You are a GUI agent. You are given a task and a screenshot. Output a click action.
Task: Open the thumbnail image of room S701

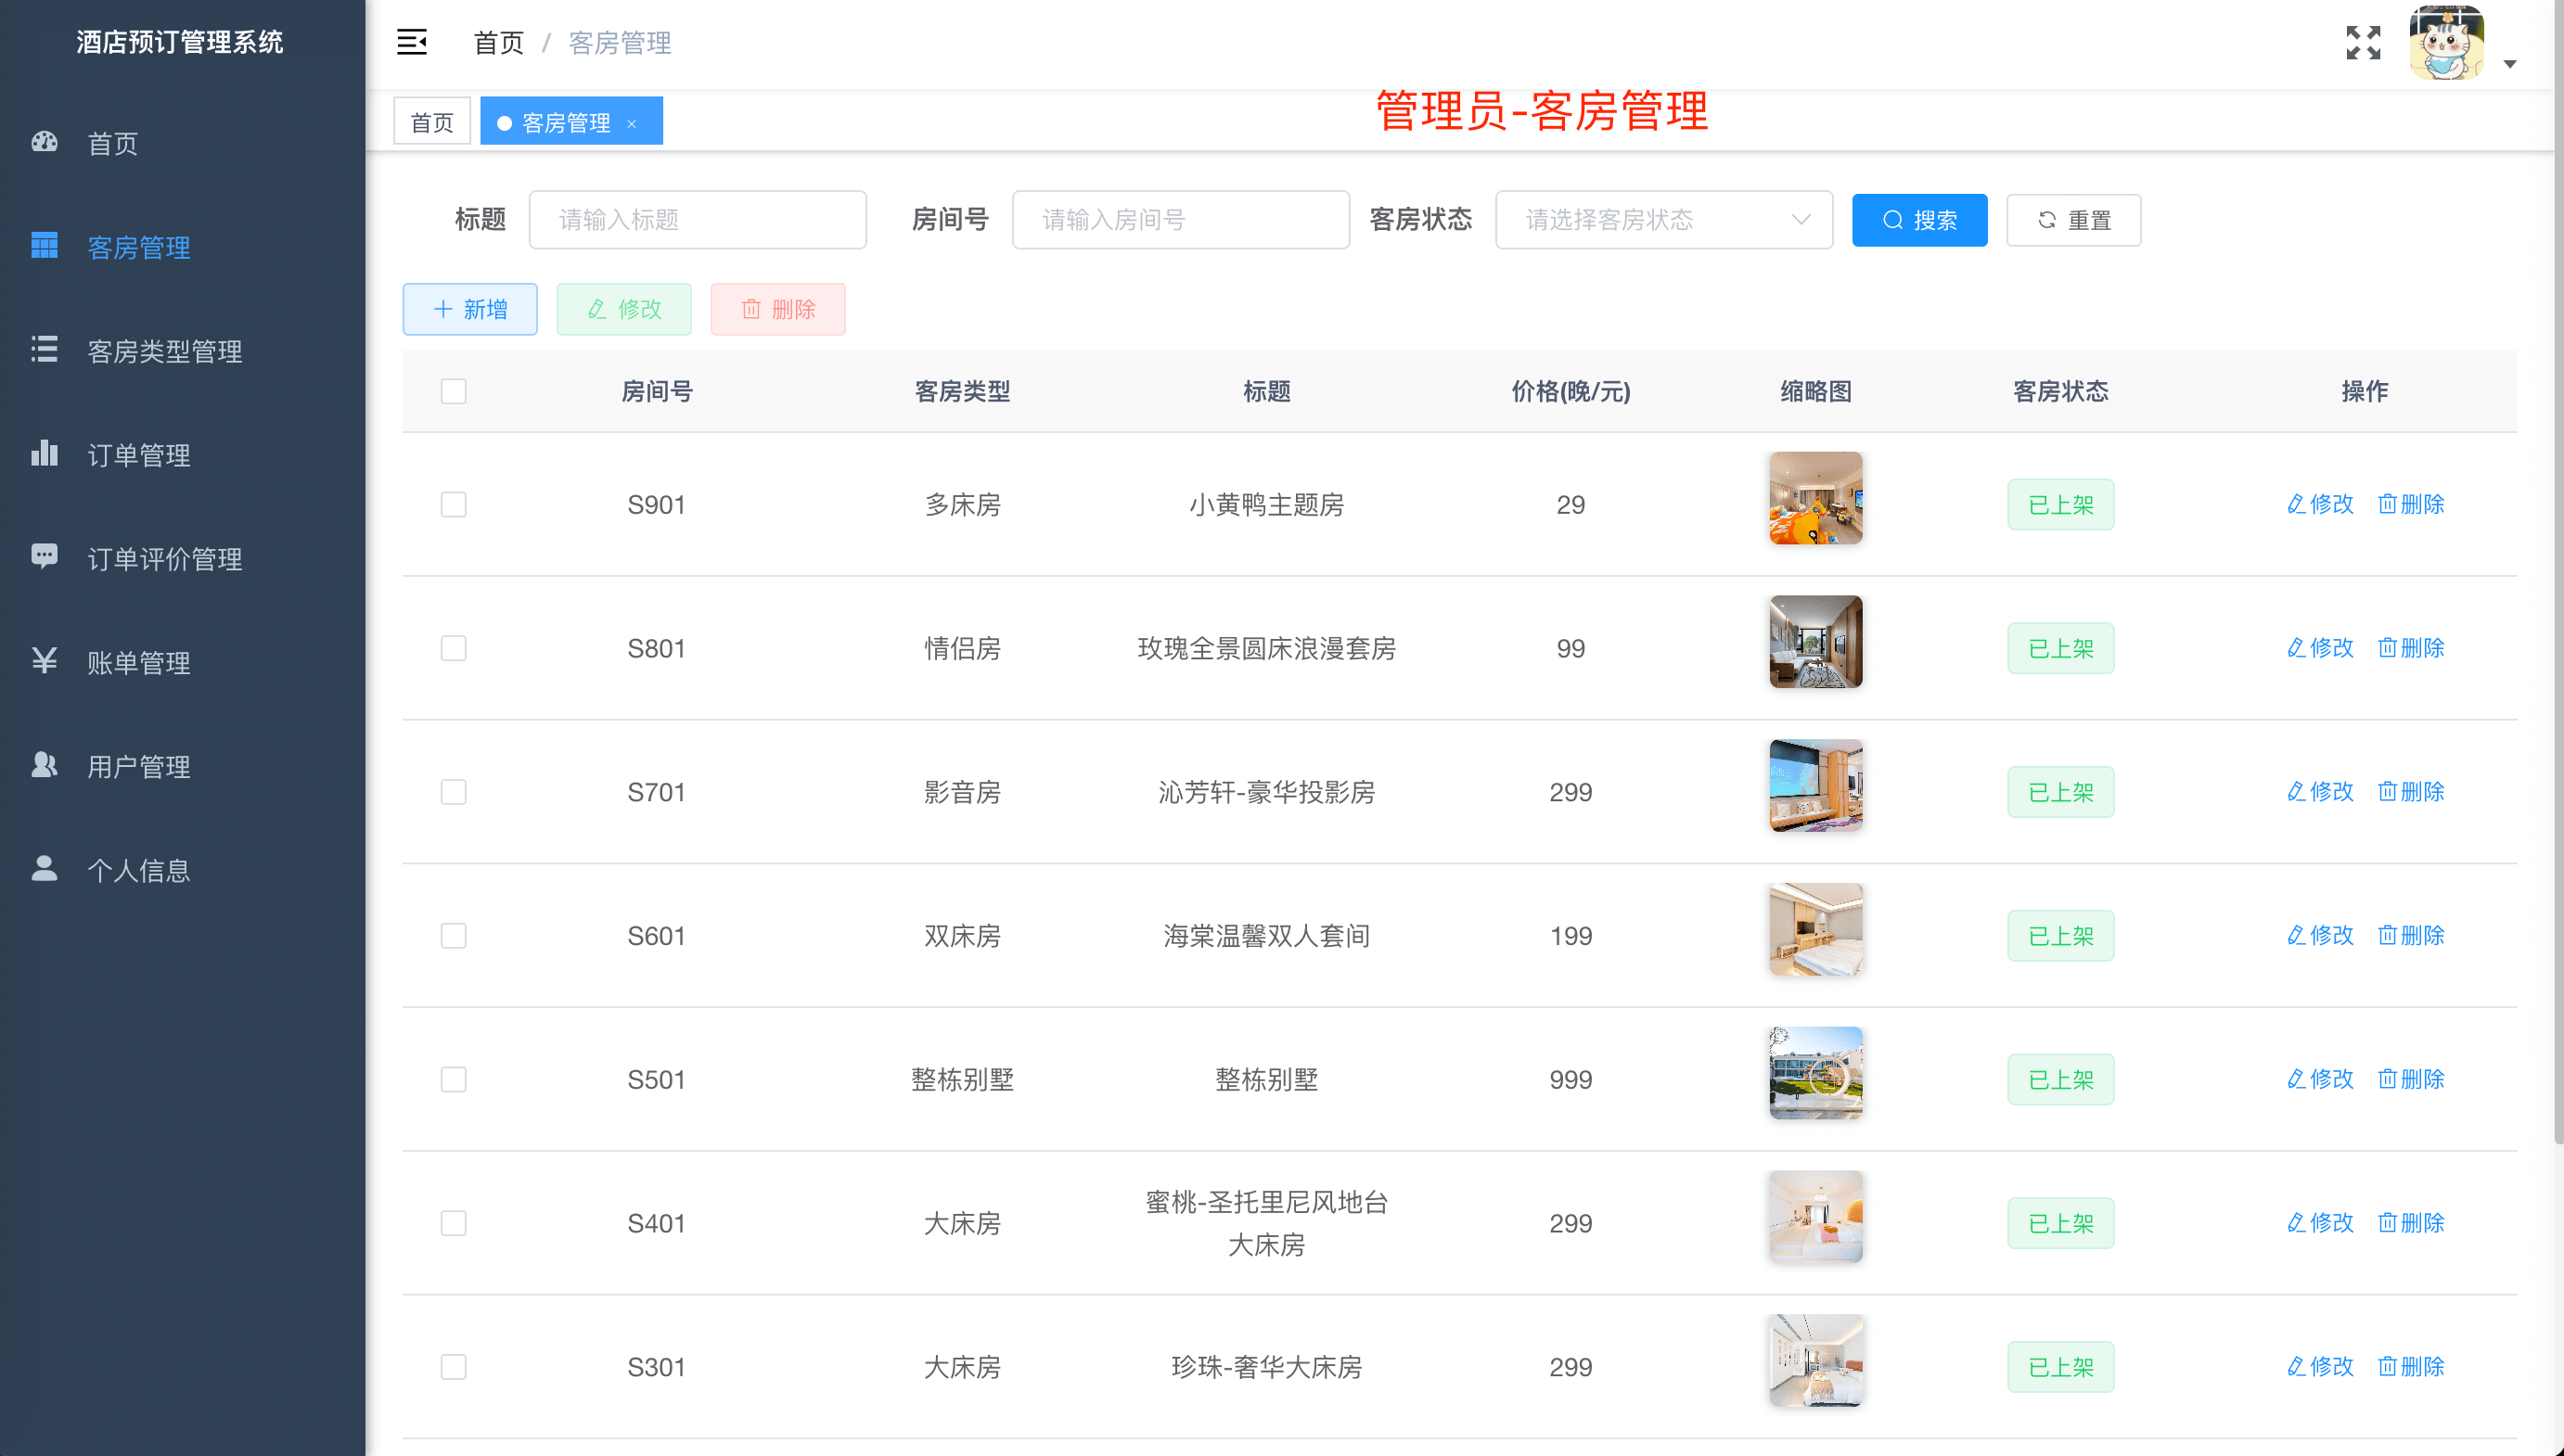pos(1815,785)
